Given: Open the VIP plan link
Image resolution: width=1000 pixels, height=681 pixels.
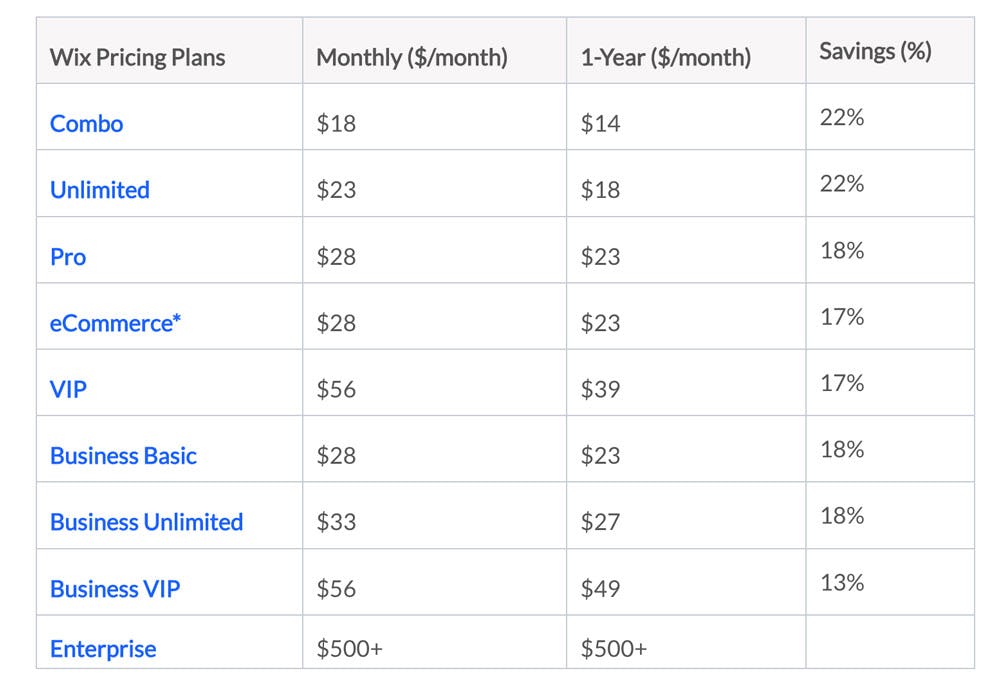Looking at the screenshot, I should (68, 389).
